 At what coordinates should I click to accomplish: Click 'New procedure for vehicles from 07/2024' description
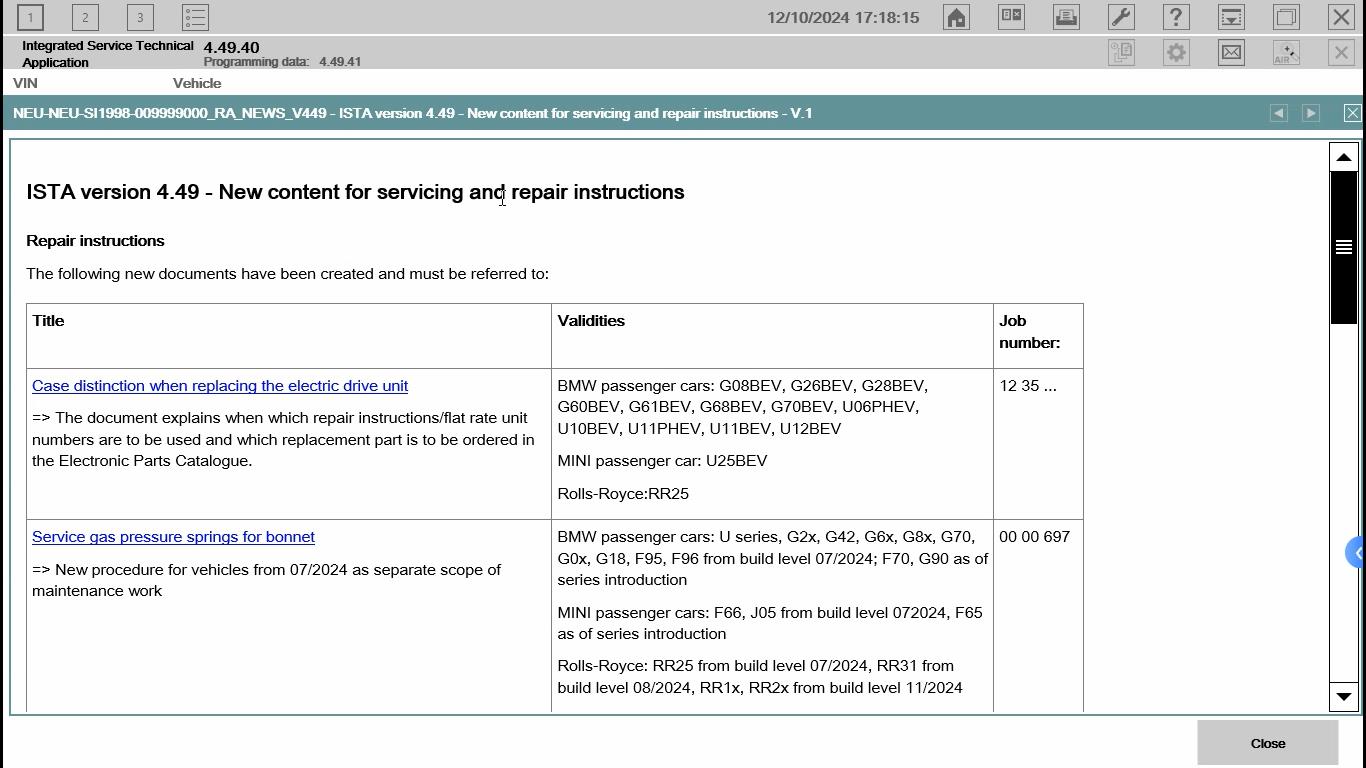coord(266,580)
